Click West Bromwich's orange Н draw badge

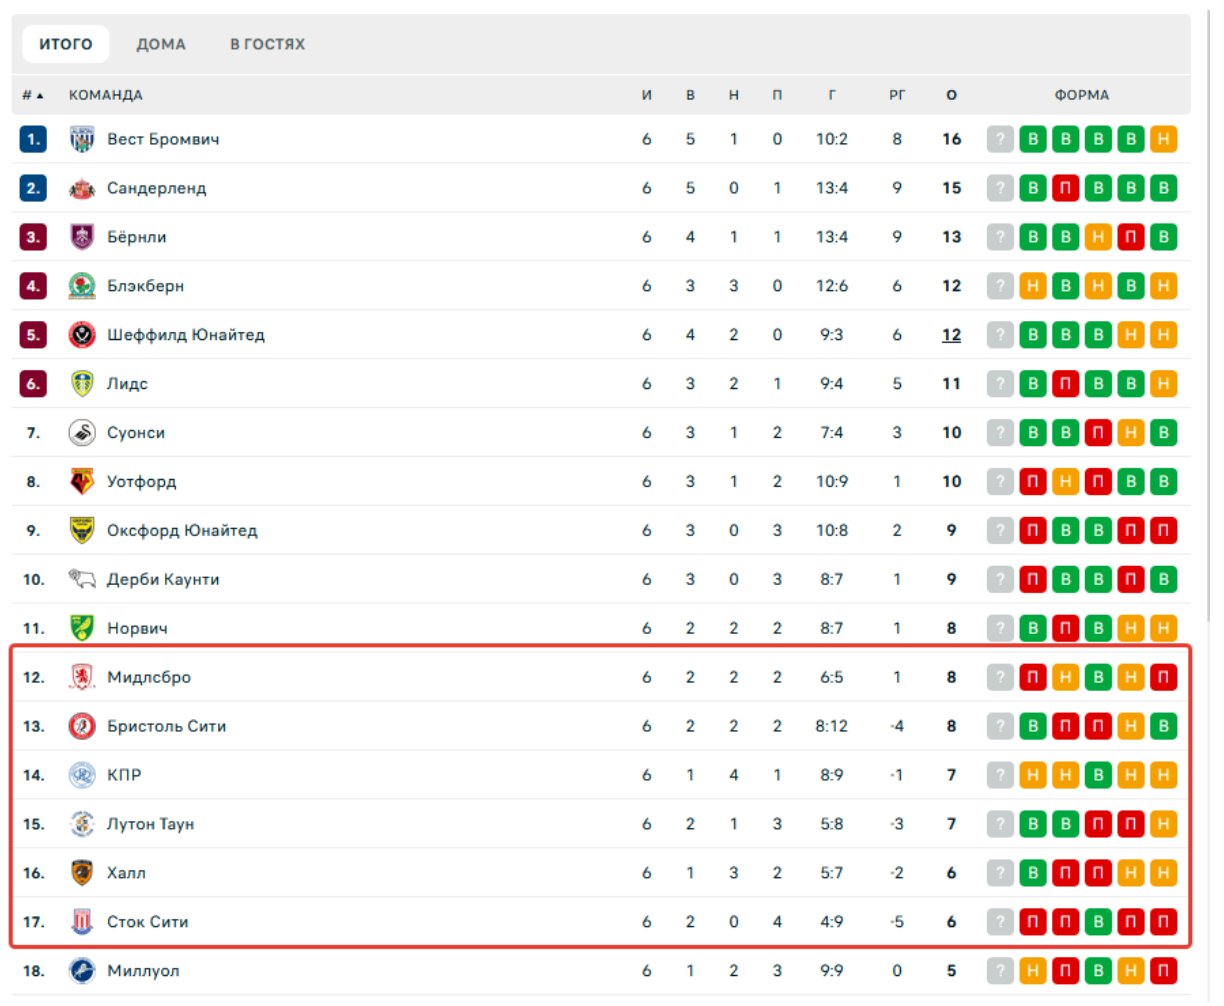1163,139
